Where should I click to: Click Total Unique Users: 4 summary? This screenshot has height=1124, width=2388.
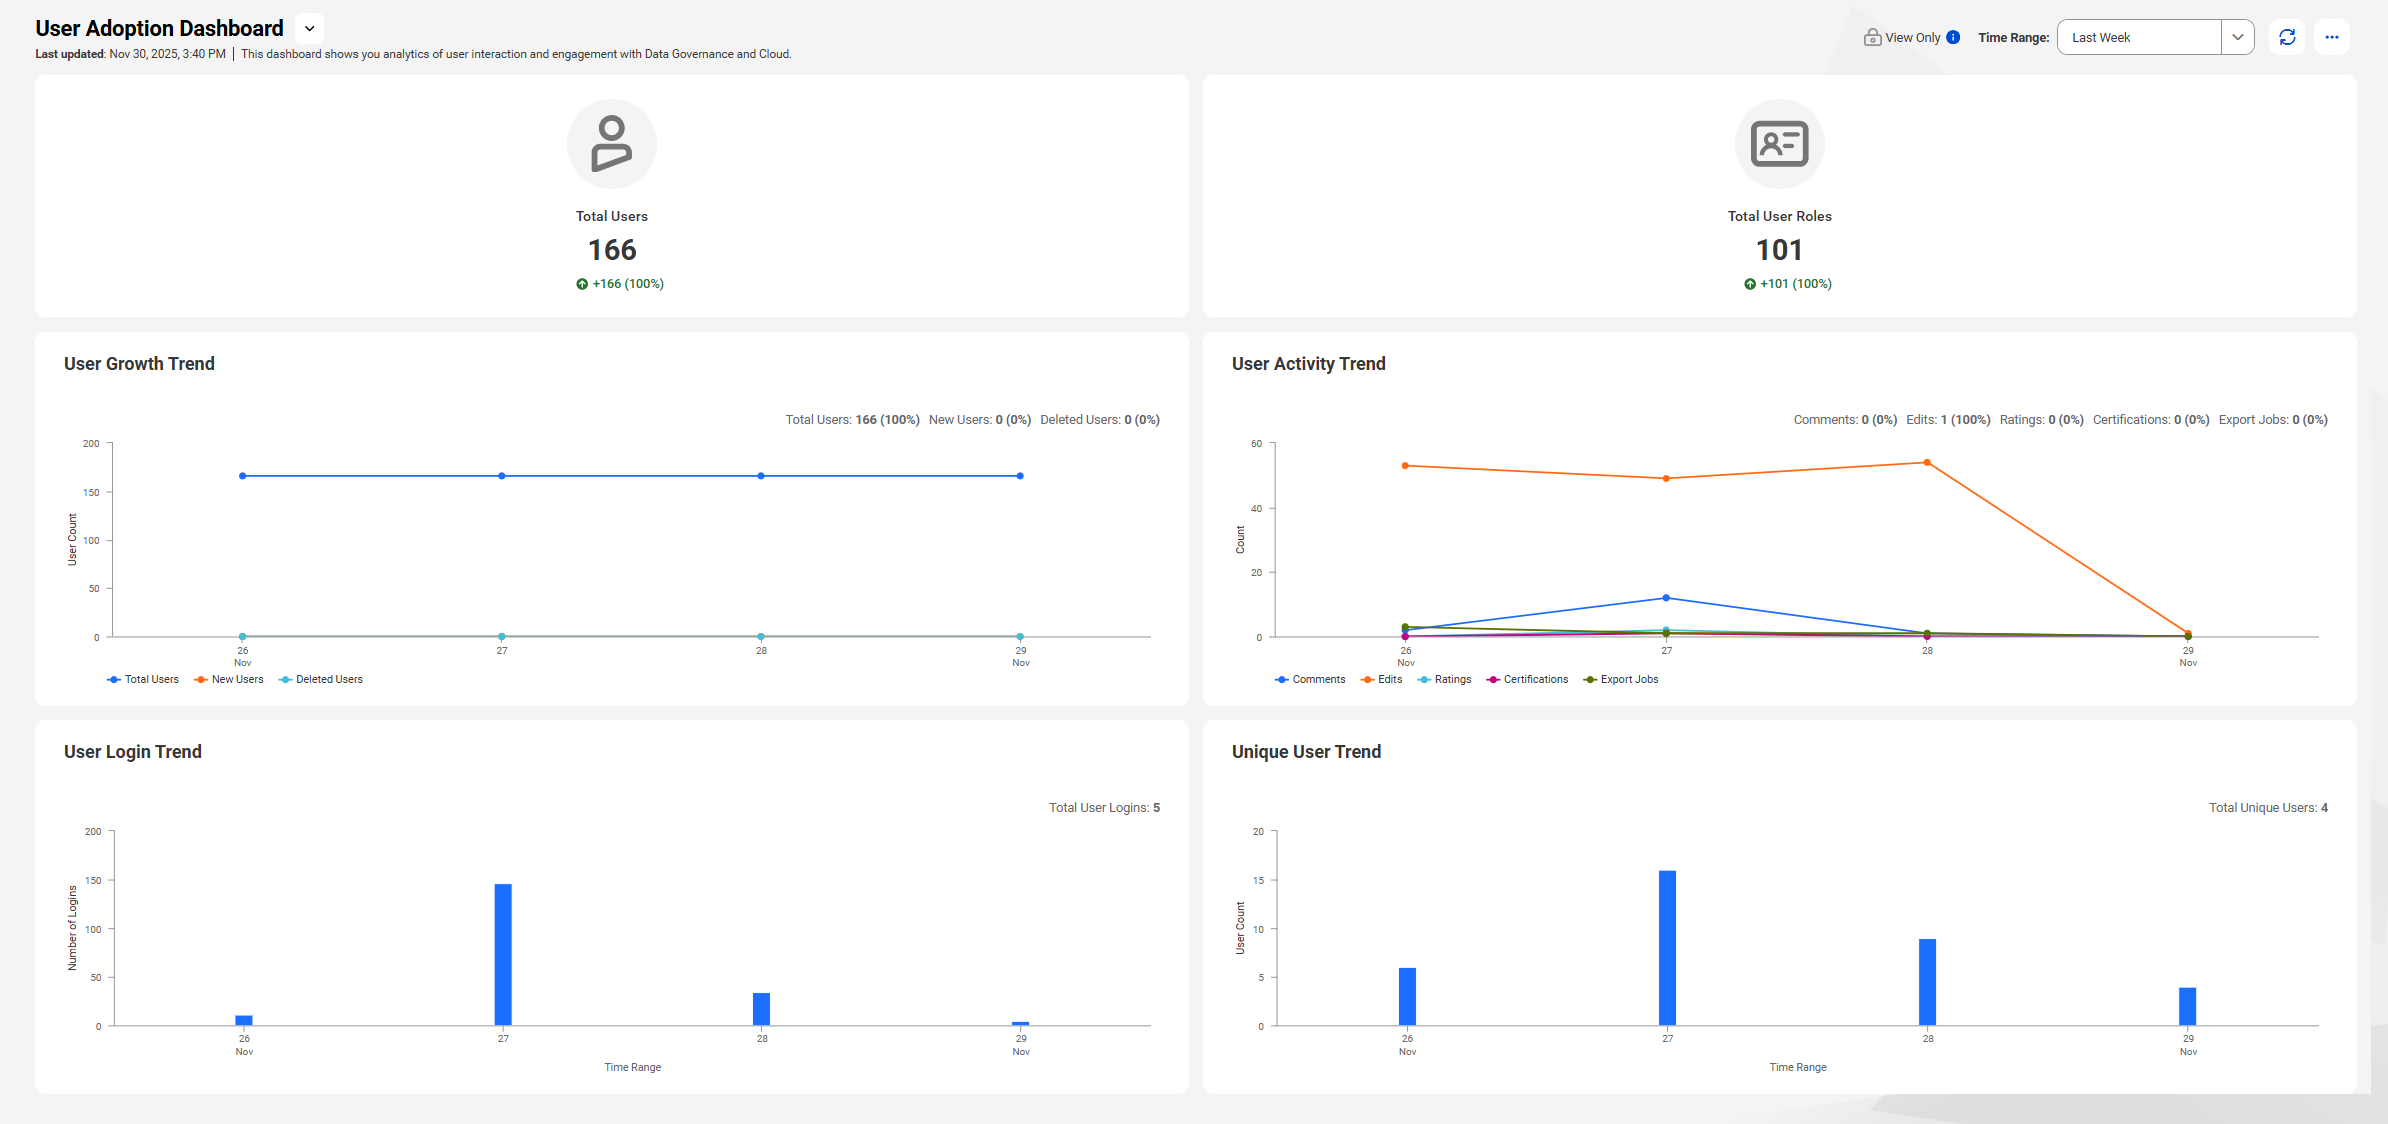pos(2269,808)
